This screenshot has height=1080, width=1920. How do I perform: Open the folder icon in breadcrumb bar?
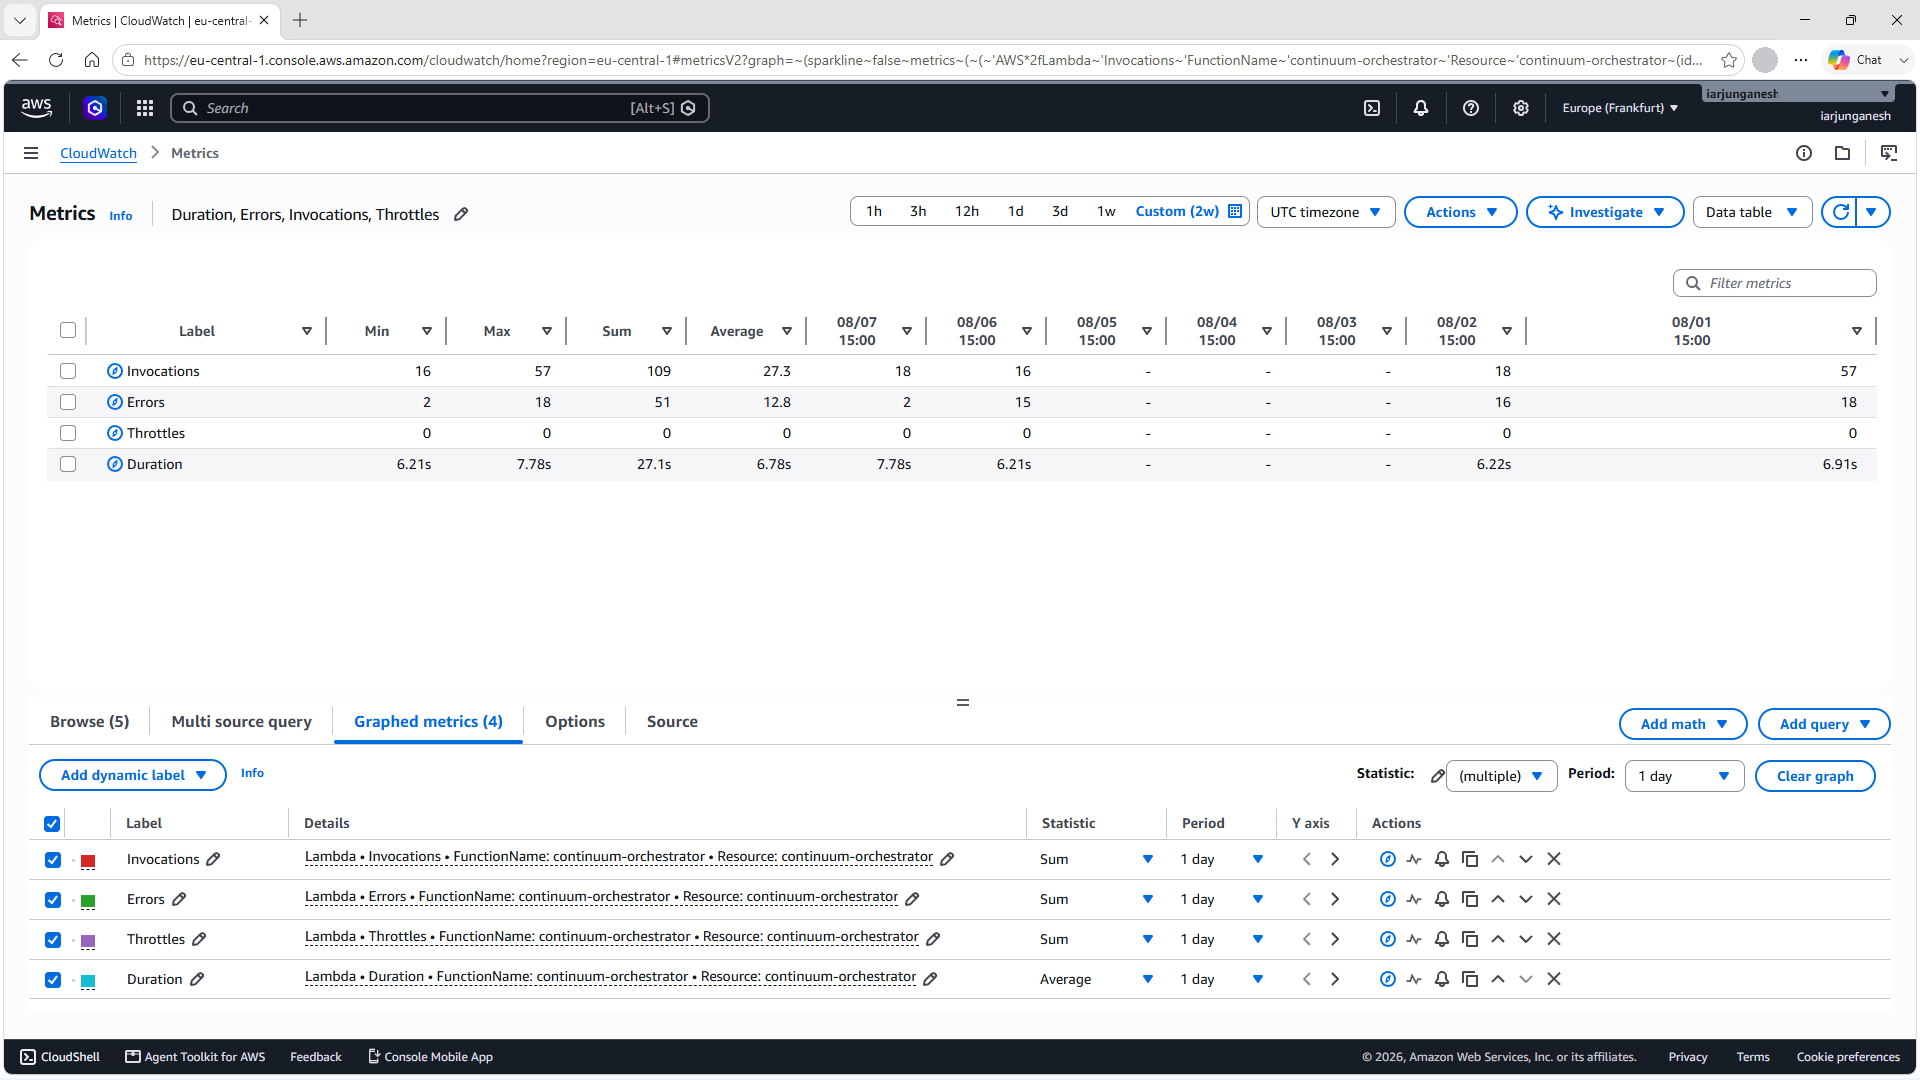click(x=1842, y=153)
